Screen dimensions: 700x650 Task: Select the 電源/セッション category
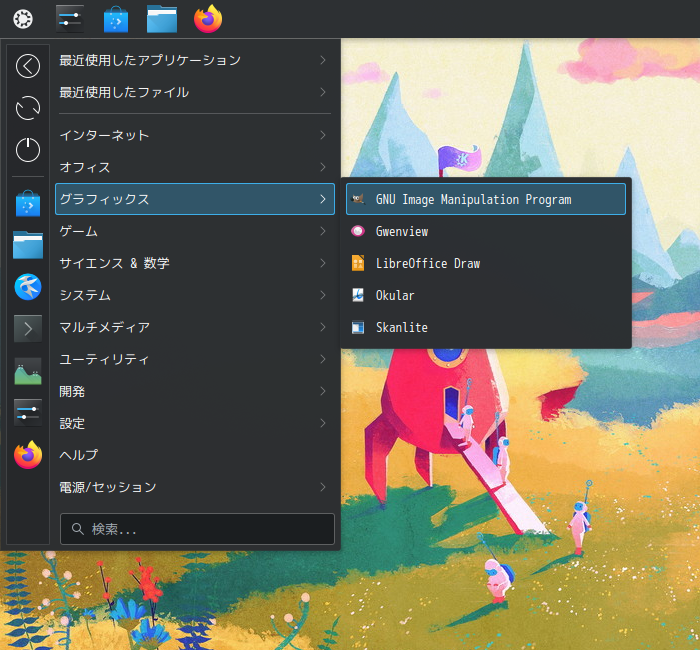195,487
